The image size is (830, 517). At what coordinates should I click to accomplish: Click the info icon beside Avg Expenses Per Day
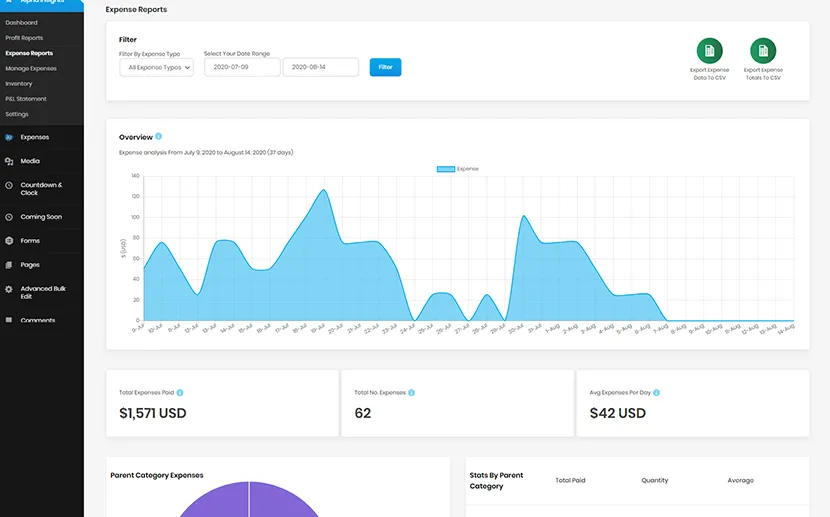(x=656, y=393)
